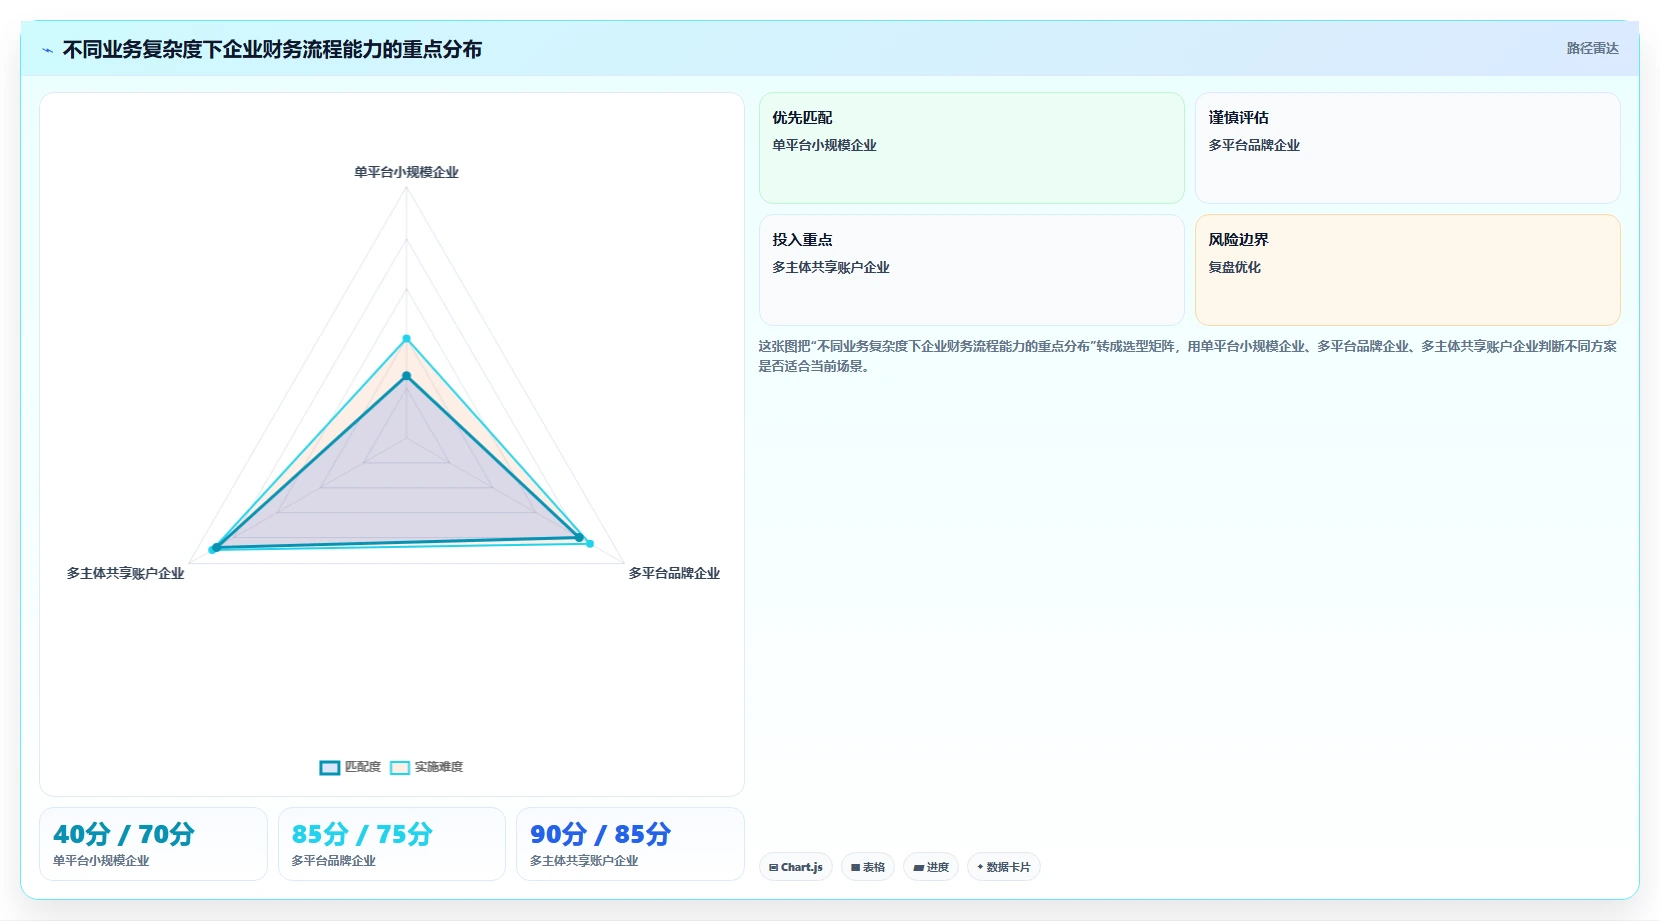Click the description paragraph starting 这张图把
The width and height of the screenshot is (1660, 921).
(x=1188, y=356)
